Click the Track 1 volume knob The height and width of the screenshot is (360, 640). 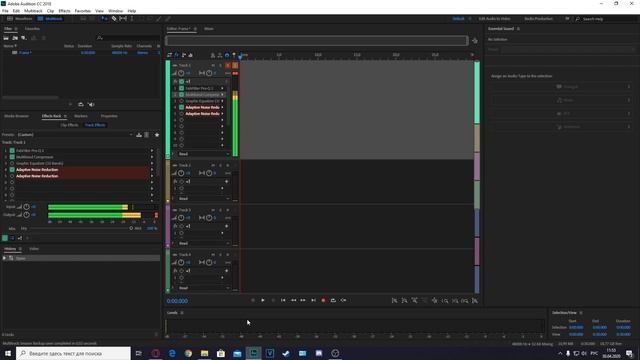[x=181, y=73]
